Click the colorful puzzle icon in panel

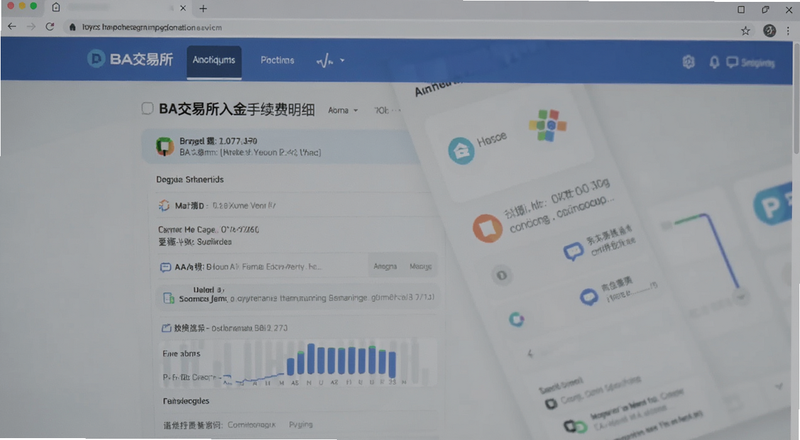tap(547, 125)
